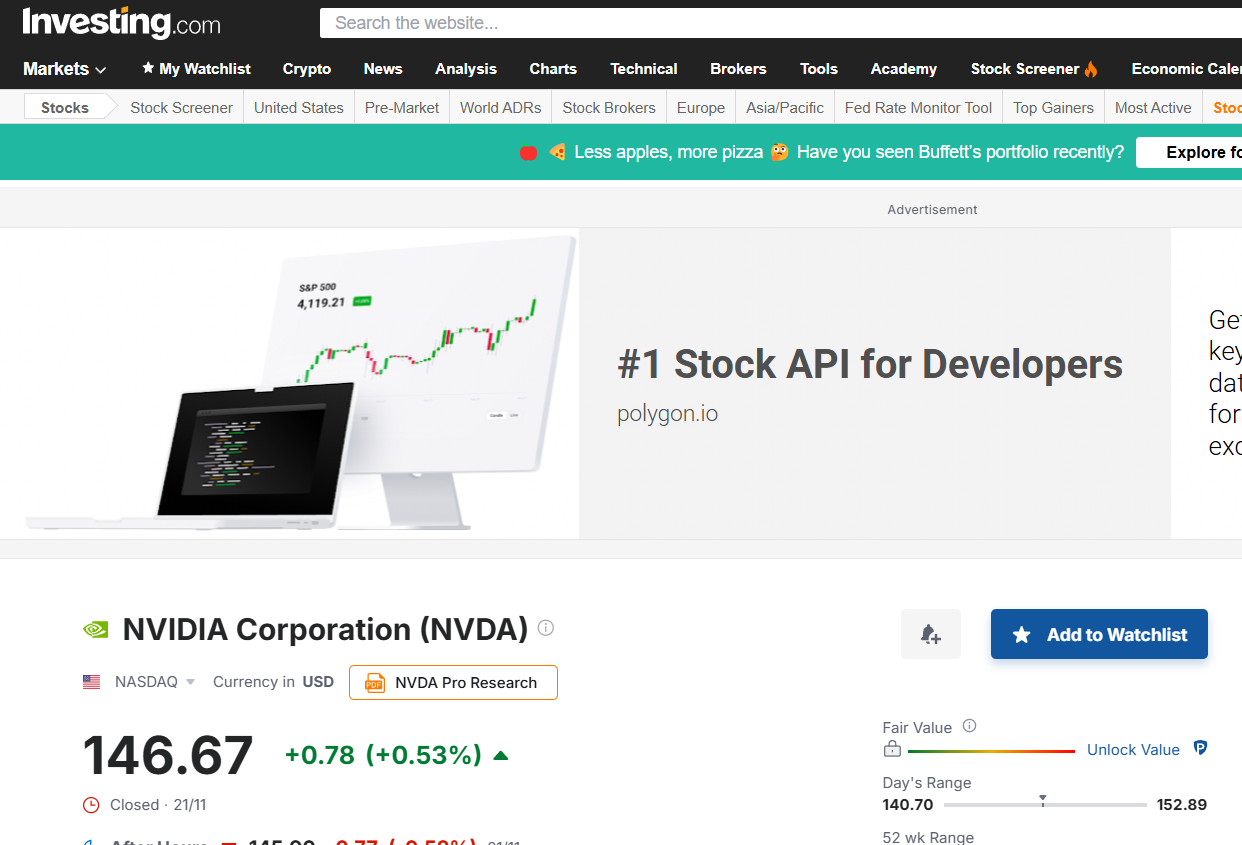This screenshot has height=845, width=1242.
Task: Select Pre-Market in sub-navigation
Action: point(402,108)
